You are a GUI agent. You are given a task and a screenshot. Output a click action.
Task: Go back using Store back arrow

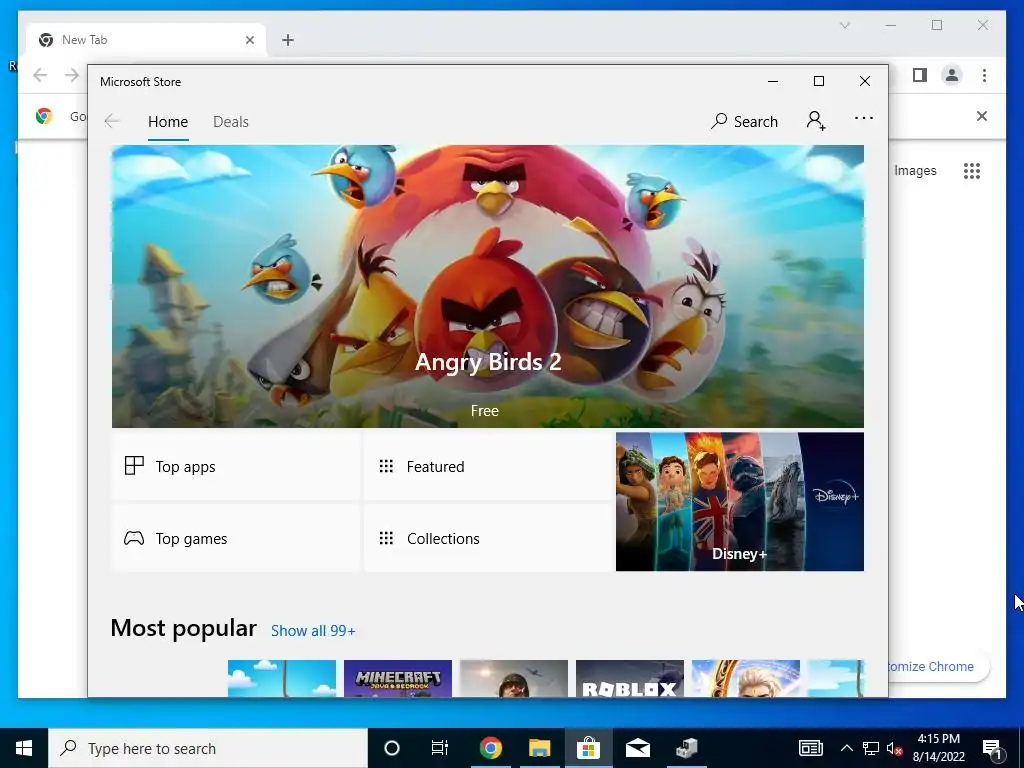[112, 121]
